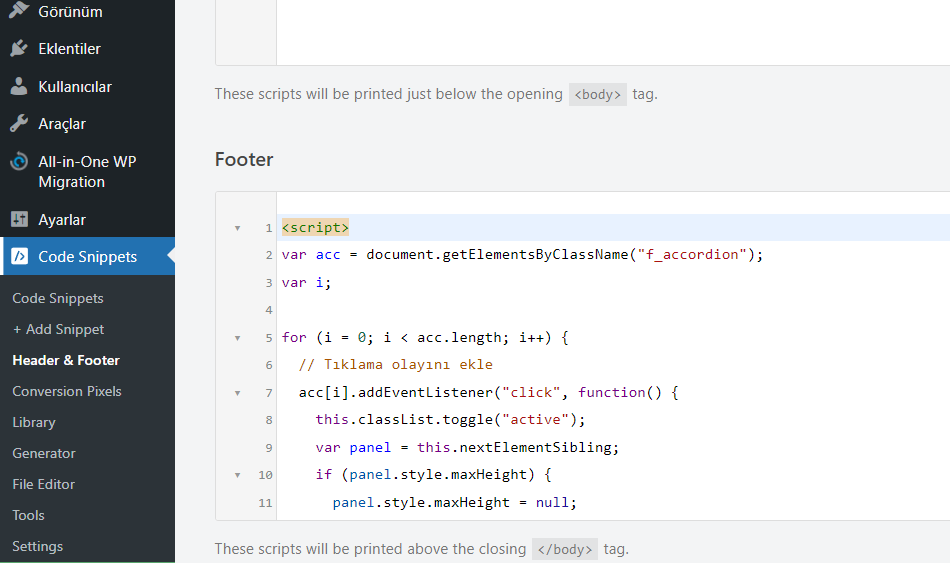The height and width of the screenshot is (563, 950).
Task: Click the Eklentiler plugin icon
Action: pyautogui.click(x=19, y=48)
